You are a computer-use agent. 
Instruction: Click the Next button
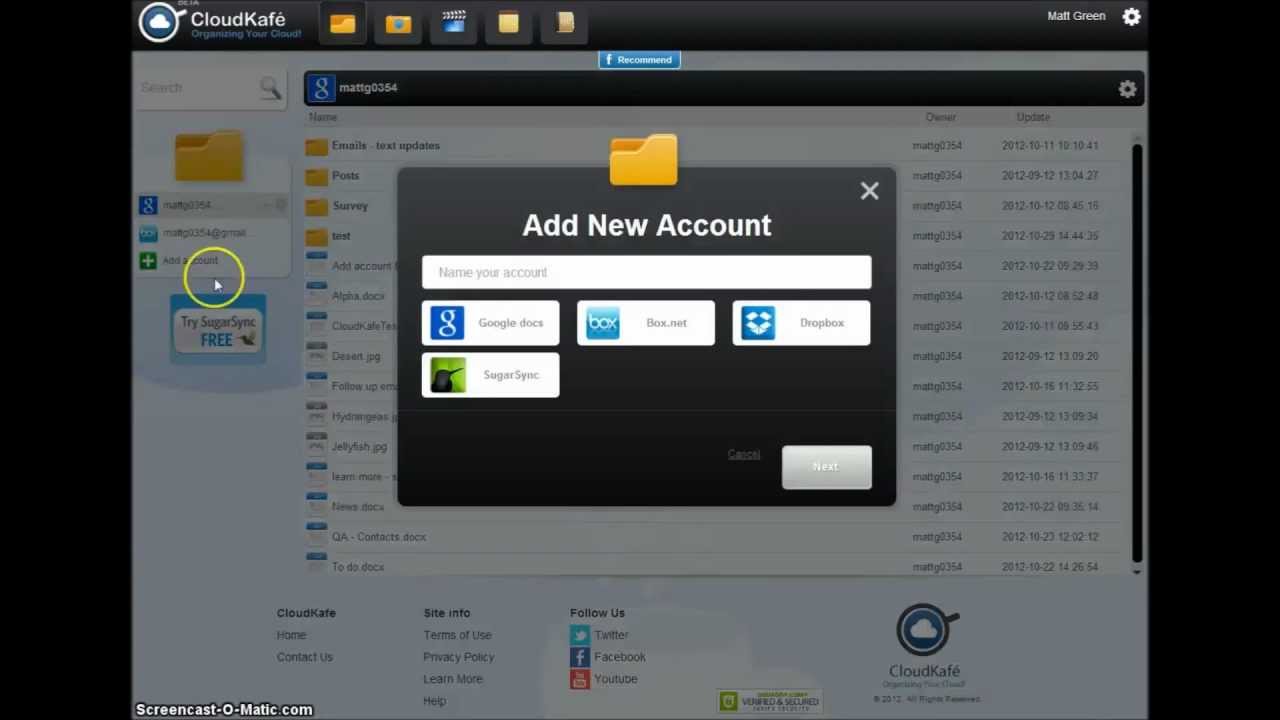click(826, 467)
